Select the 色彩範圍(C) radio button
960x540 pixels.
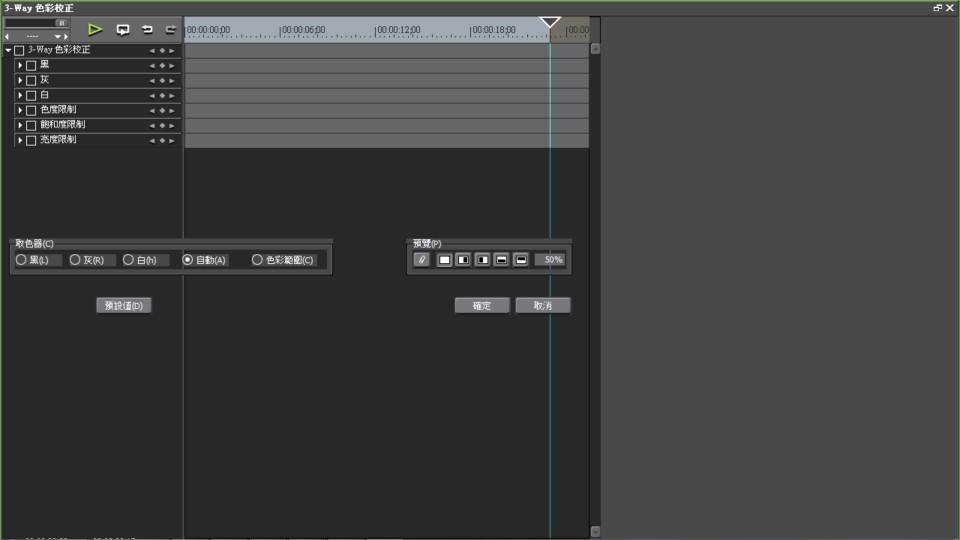[x=257, y=260]
